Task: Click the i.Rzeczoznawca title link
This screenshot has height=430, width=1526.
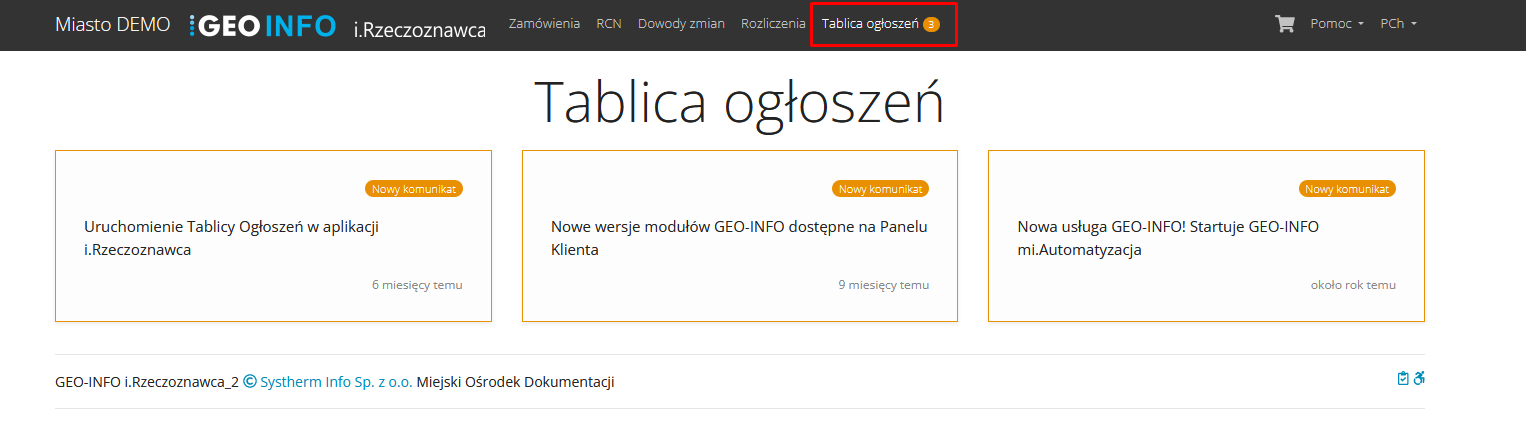Action: (x=419, y=30)
